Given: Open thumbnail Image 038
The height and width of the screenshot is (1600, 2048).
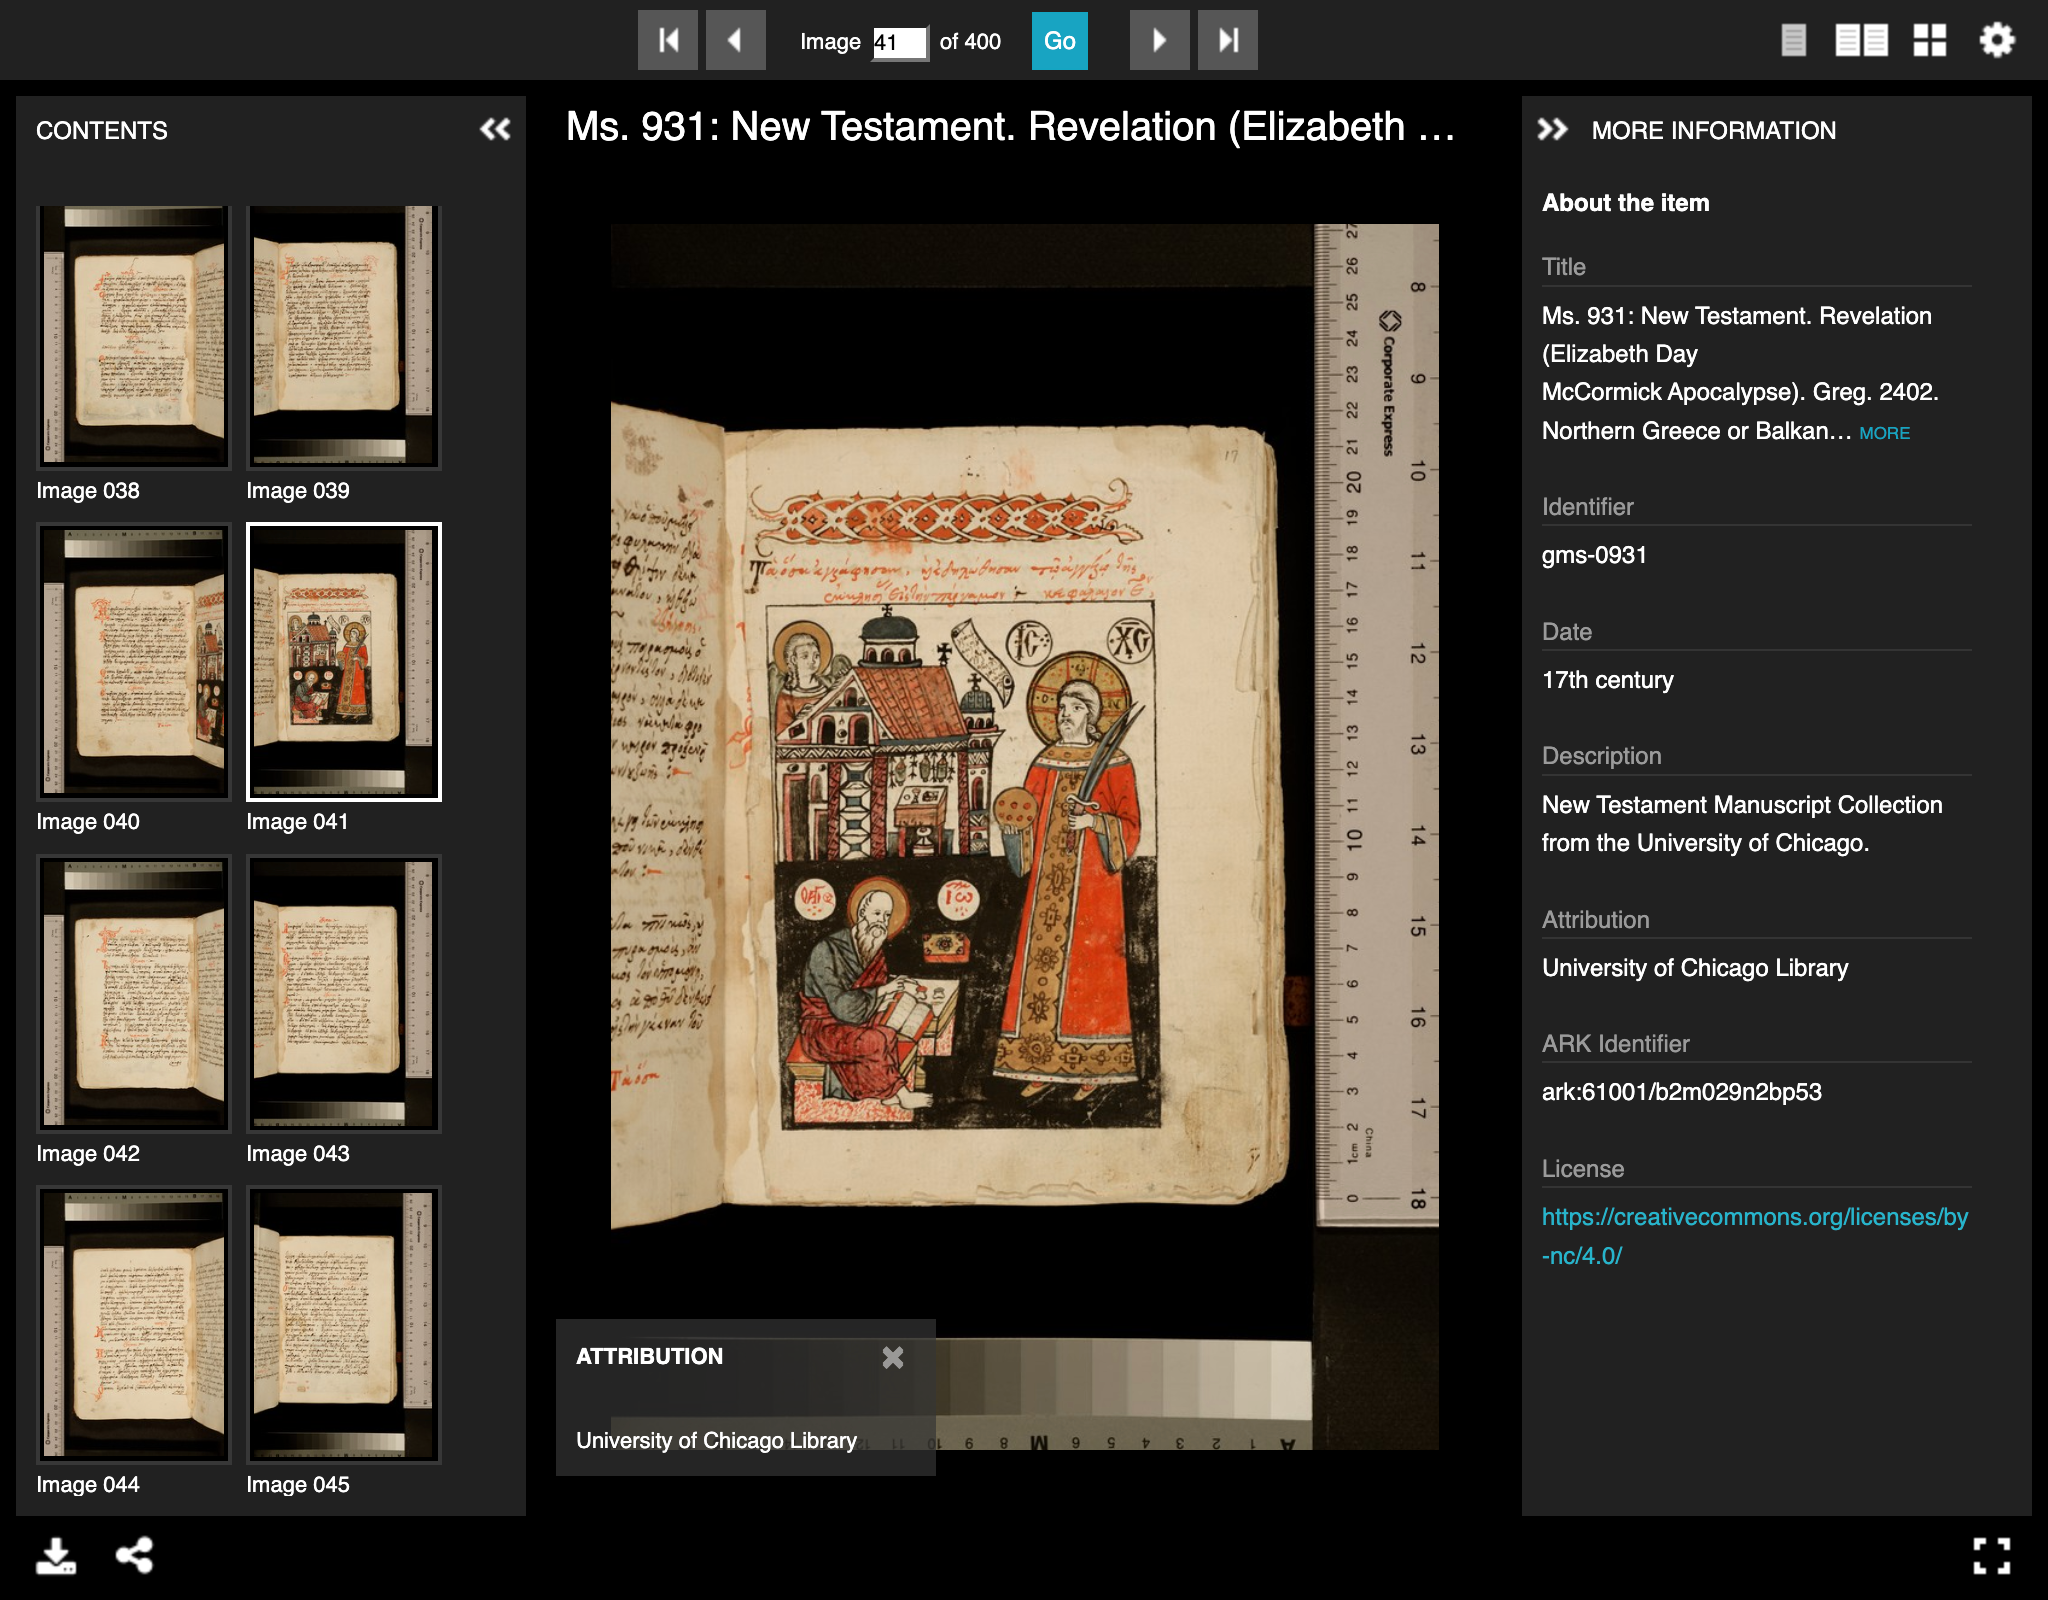Looking at the screenshot, I should click(134, 338).
